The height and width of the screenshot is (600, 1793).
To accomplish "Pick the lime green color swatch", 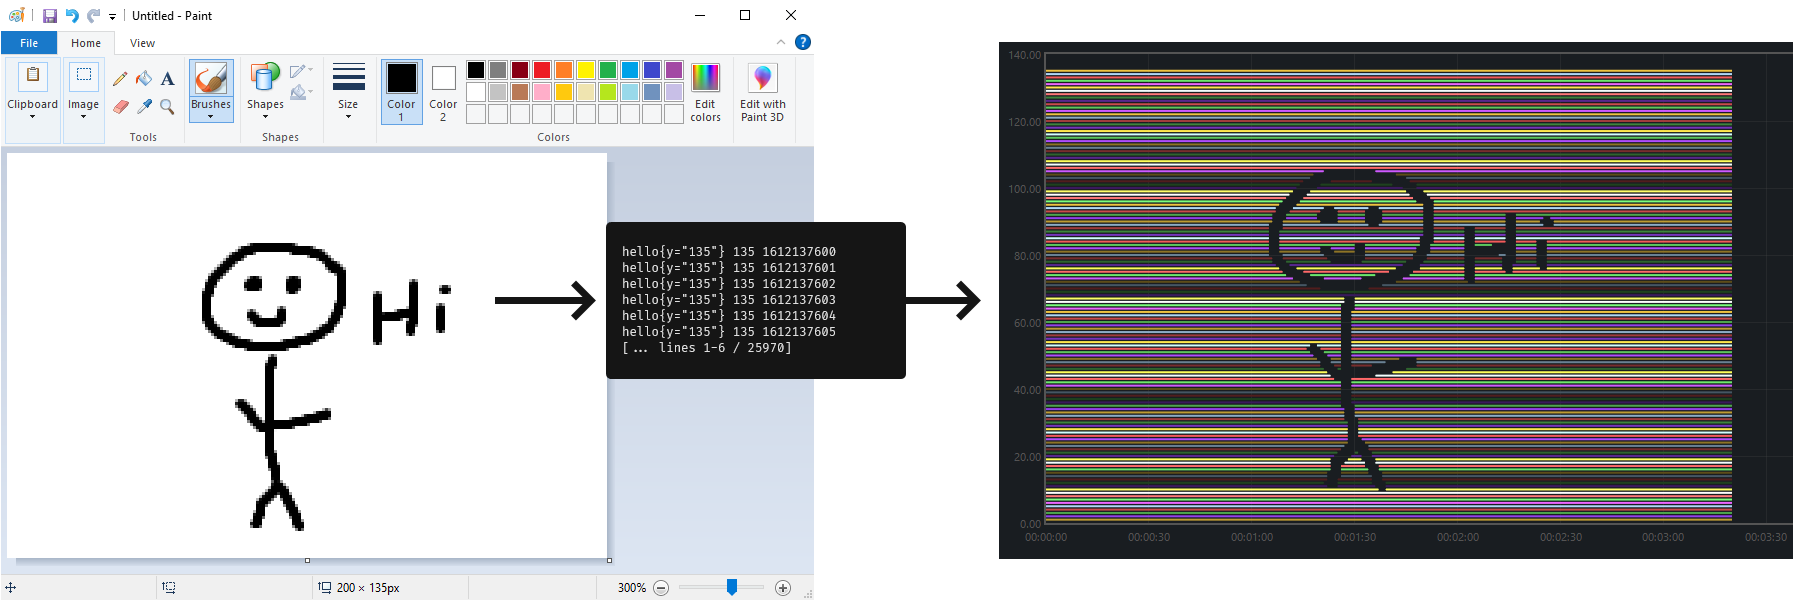I will pos(608,92).
